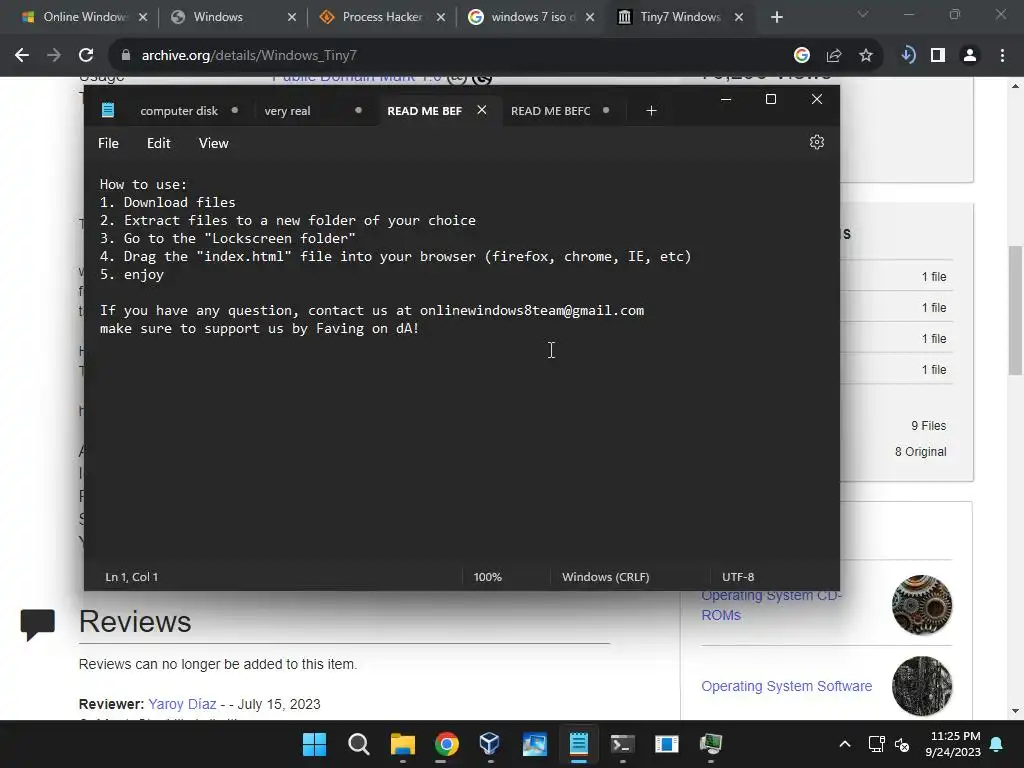The width and height of the screenshot is (1024, 768).
Task: Close the Process Hacker browser tab
Action: coord(441,17)
